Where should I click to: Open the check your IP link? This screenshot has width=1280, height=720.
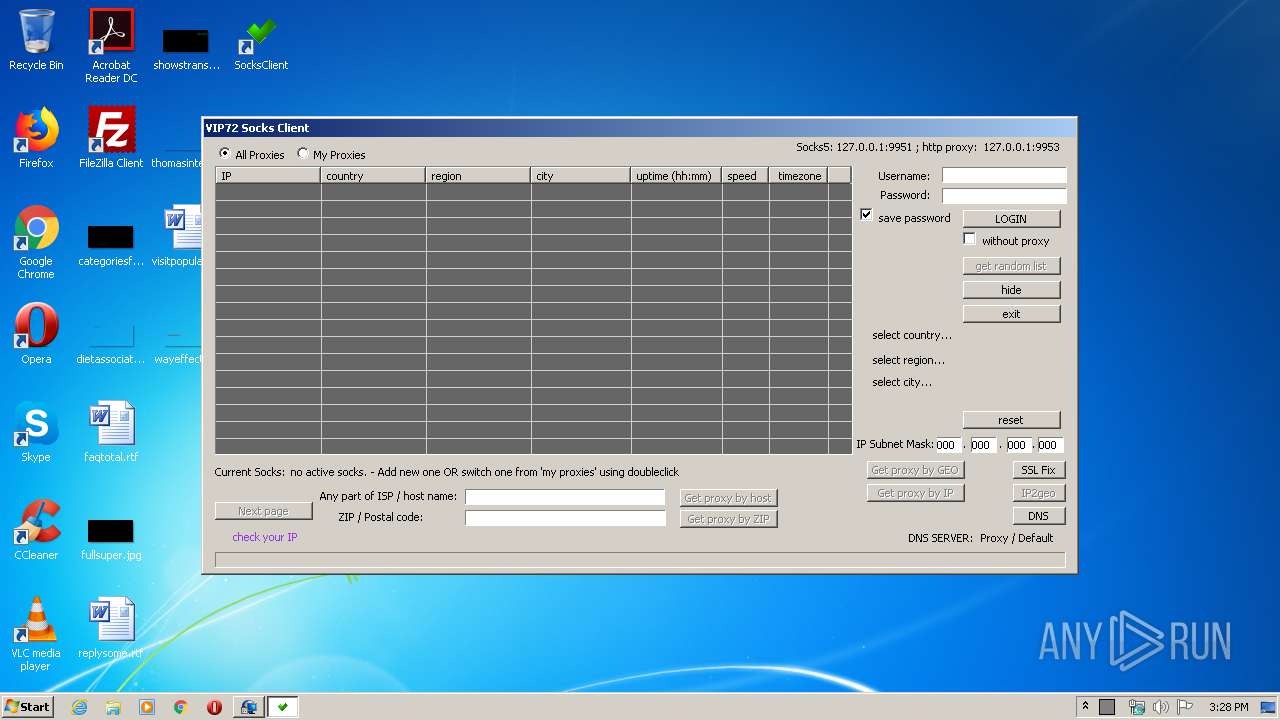[x=265, y=537]
